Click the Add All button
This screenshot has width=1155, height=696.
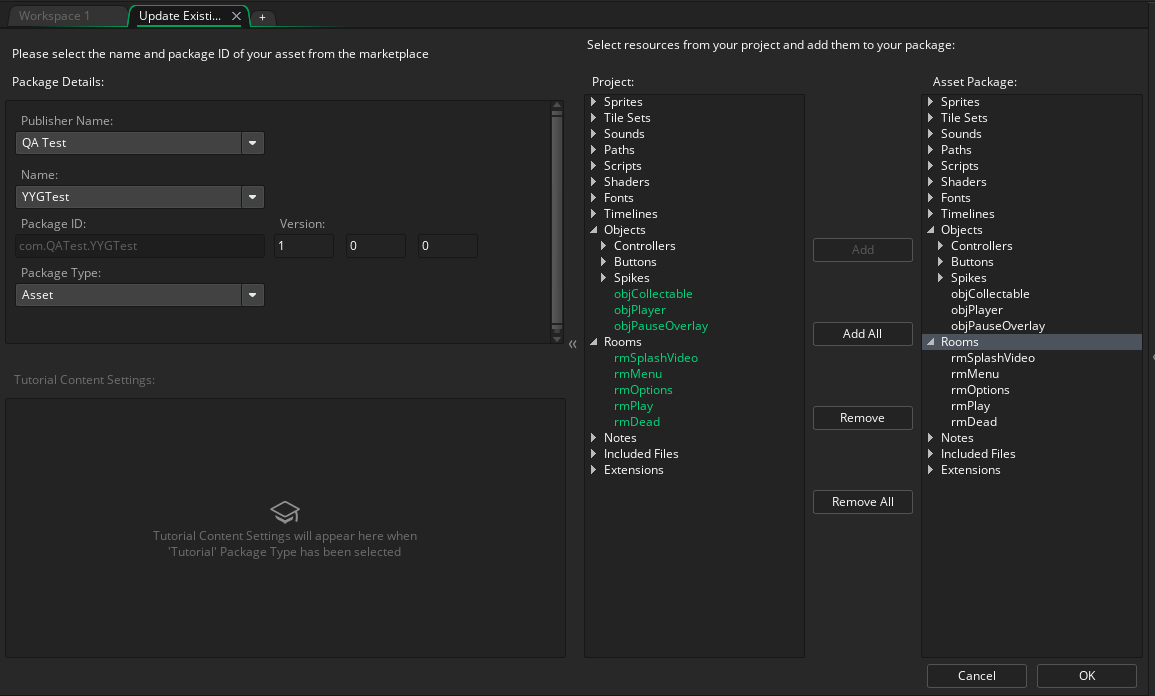click(x=863, y=334)
